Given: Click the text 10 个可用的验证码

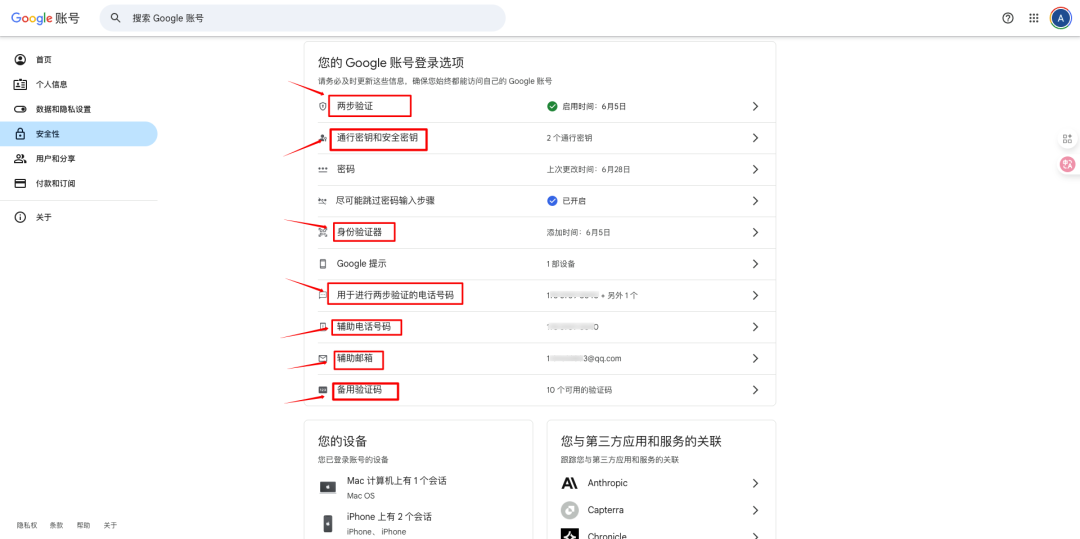Looking at the screenshot, I should [579, 390].
